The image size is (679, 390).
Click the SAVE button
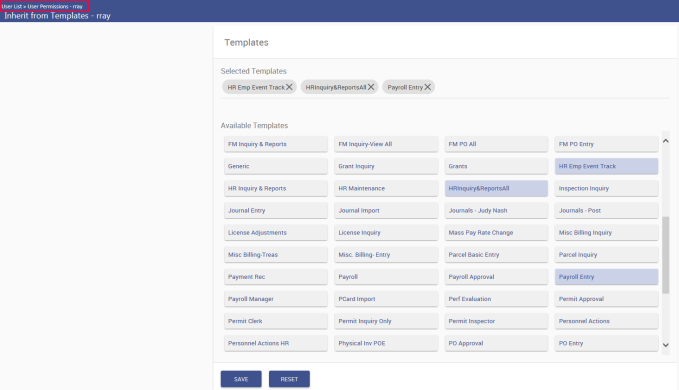pos(241,379)
